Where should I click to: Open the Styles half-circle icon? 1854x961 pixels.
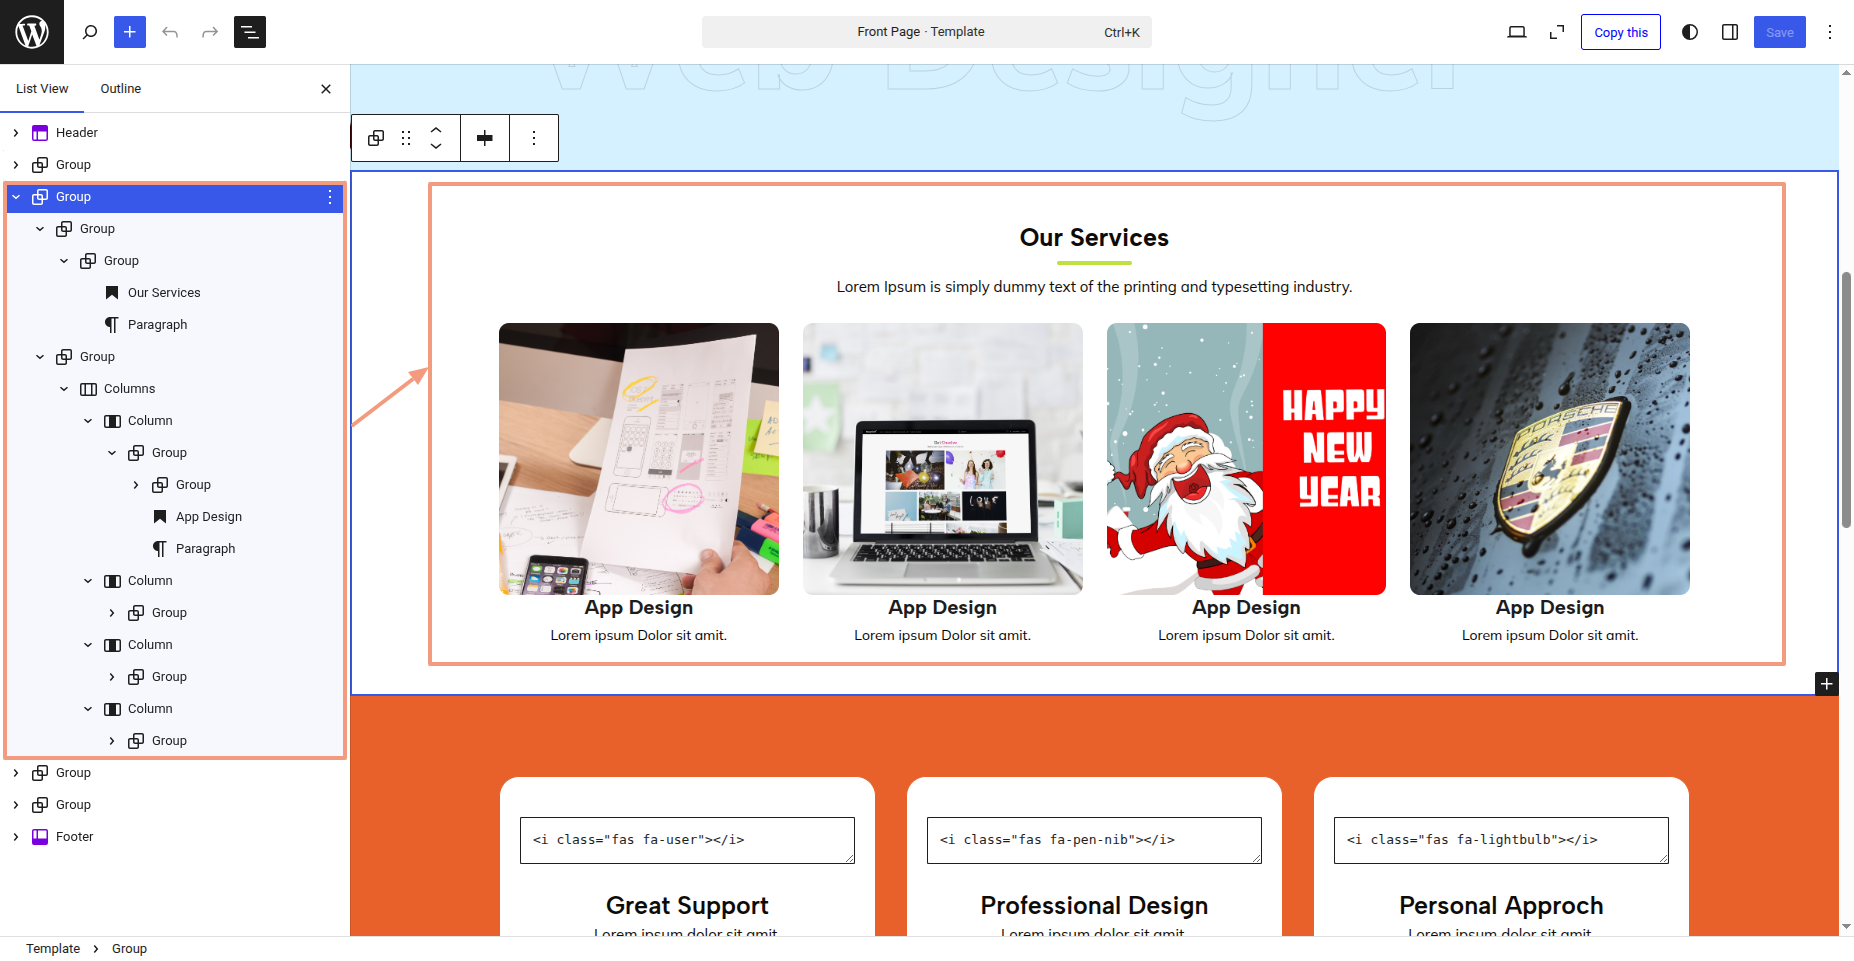(x=1690, y=32)
